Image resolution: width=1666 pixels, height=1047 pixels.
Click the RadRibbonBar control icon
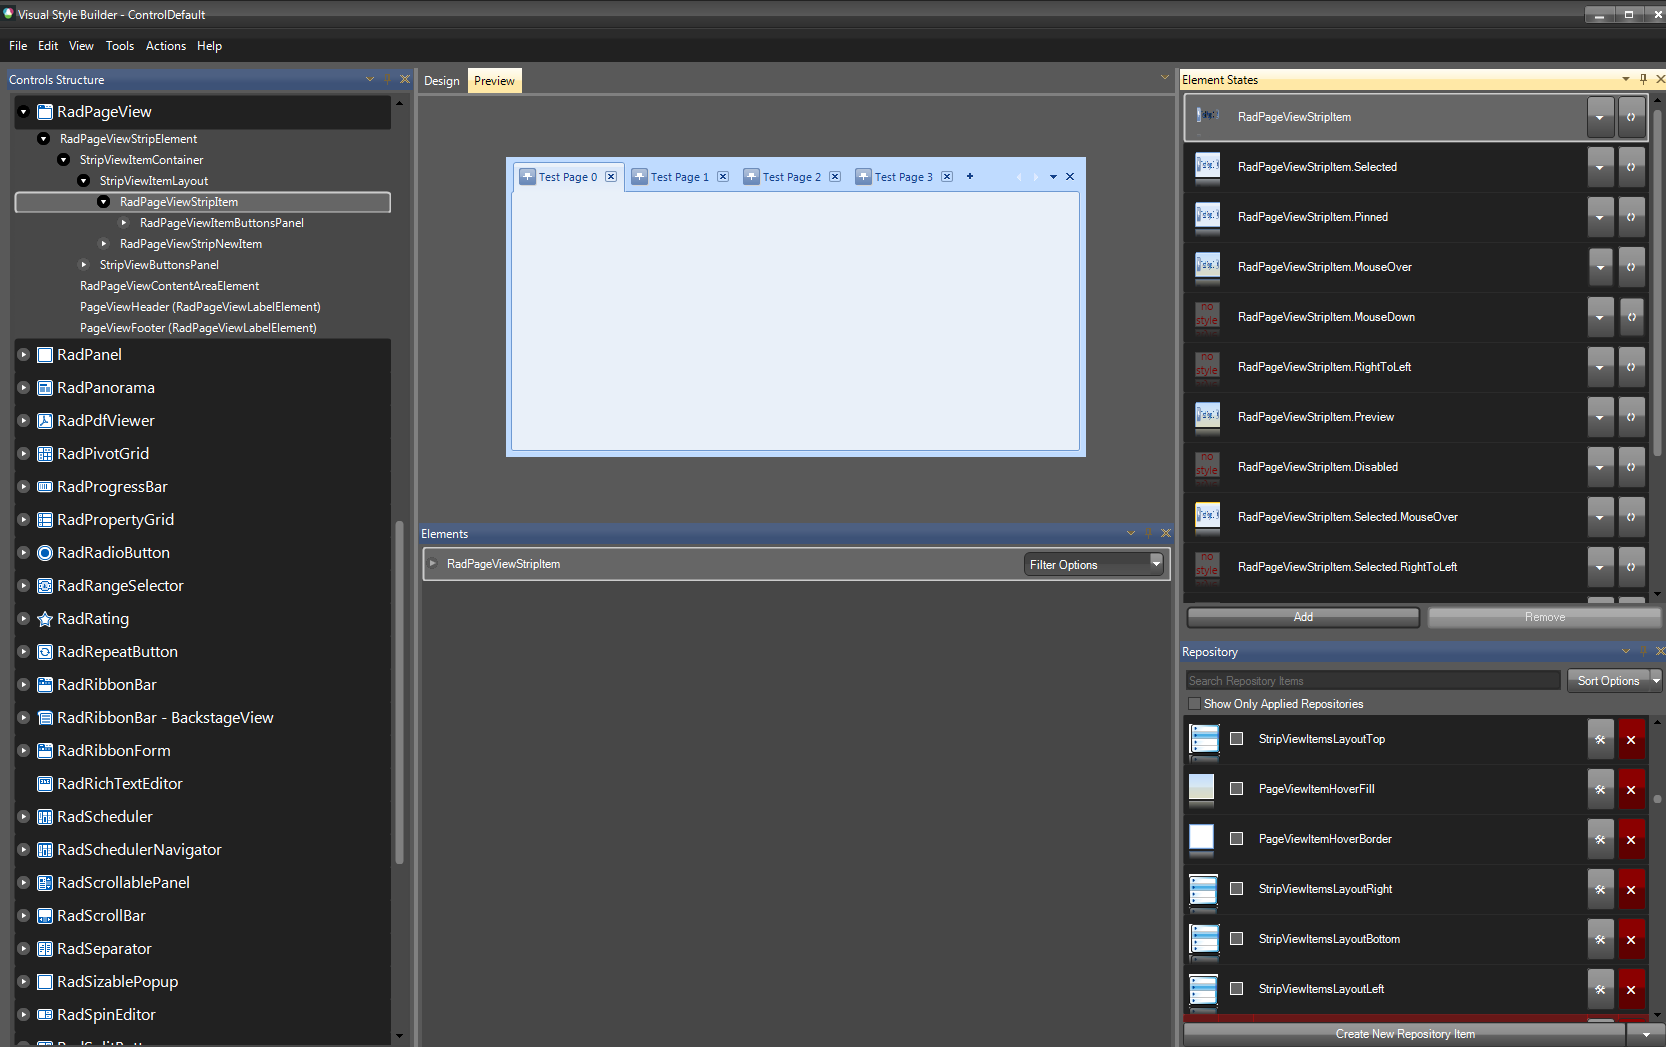(x=45, y=685)
